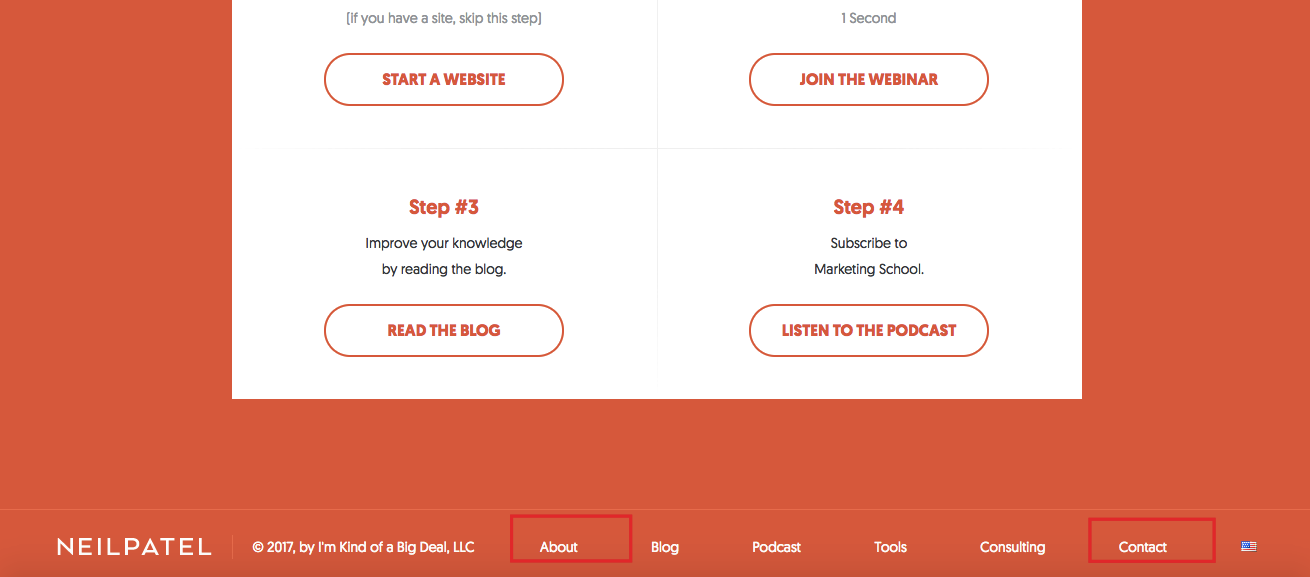Click the NEILPATEL logo in footer
Screen dimensions: 1310x577
click(134, 547)
